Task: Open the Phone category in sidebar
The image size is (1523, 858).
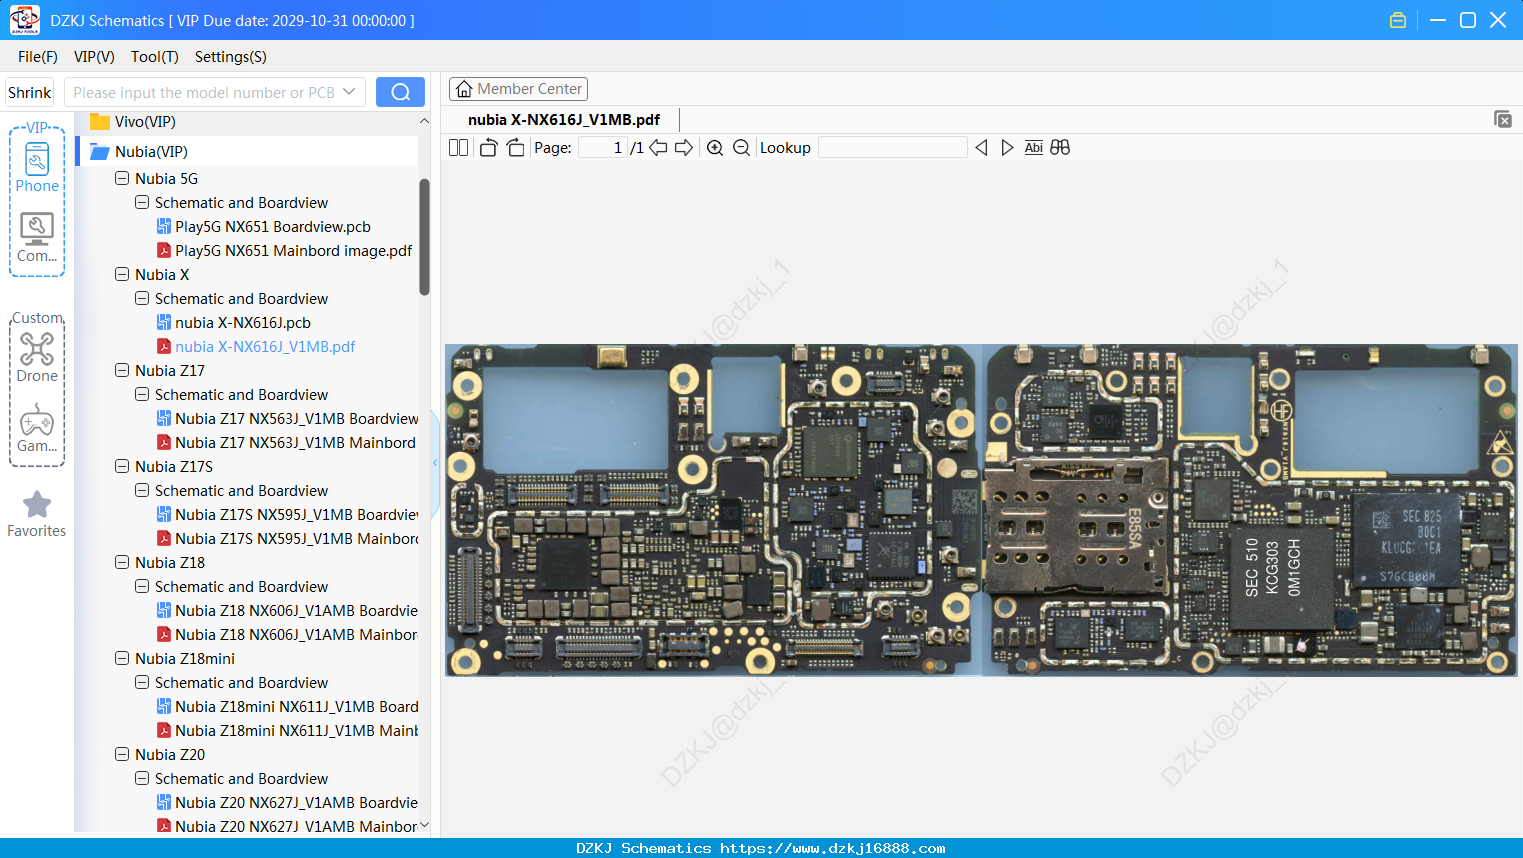Action: [37, 168]
